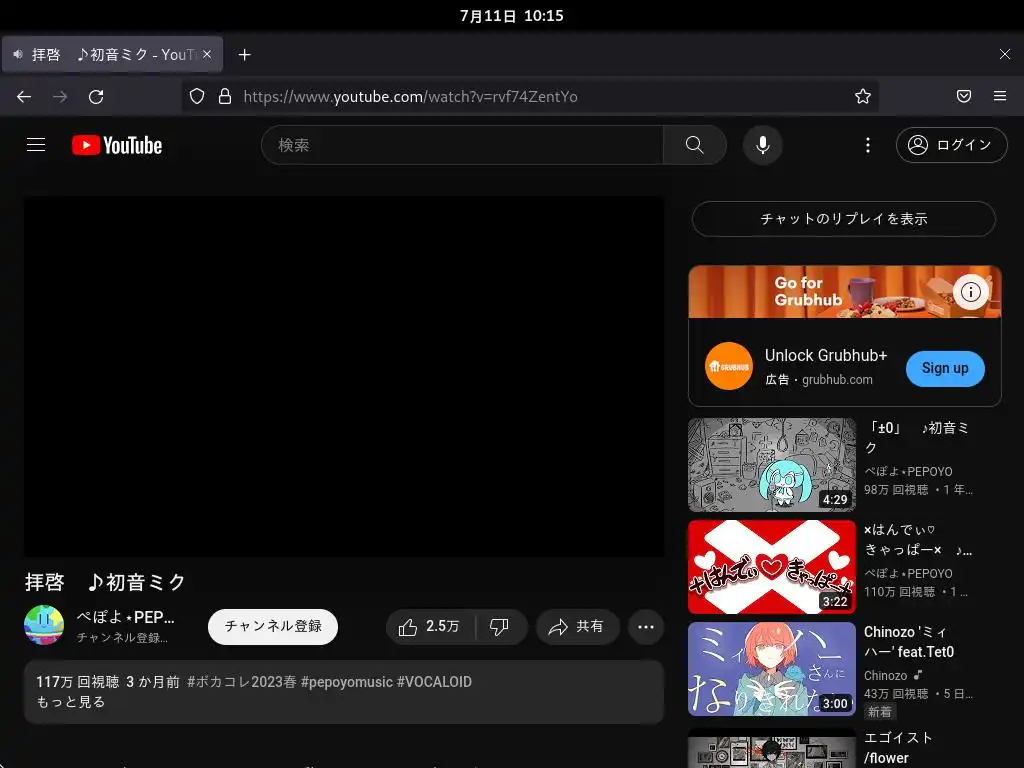Screen dimensions: 1024x768
Task: Close the 拝啓 ♪初音ミク tab
Action: pos(207,54)
